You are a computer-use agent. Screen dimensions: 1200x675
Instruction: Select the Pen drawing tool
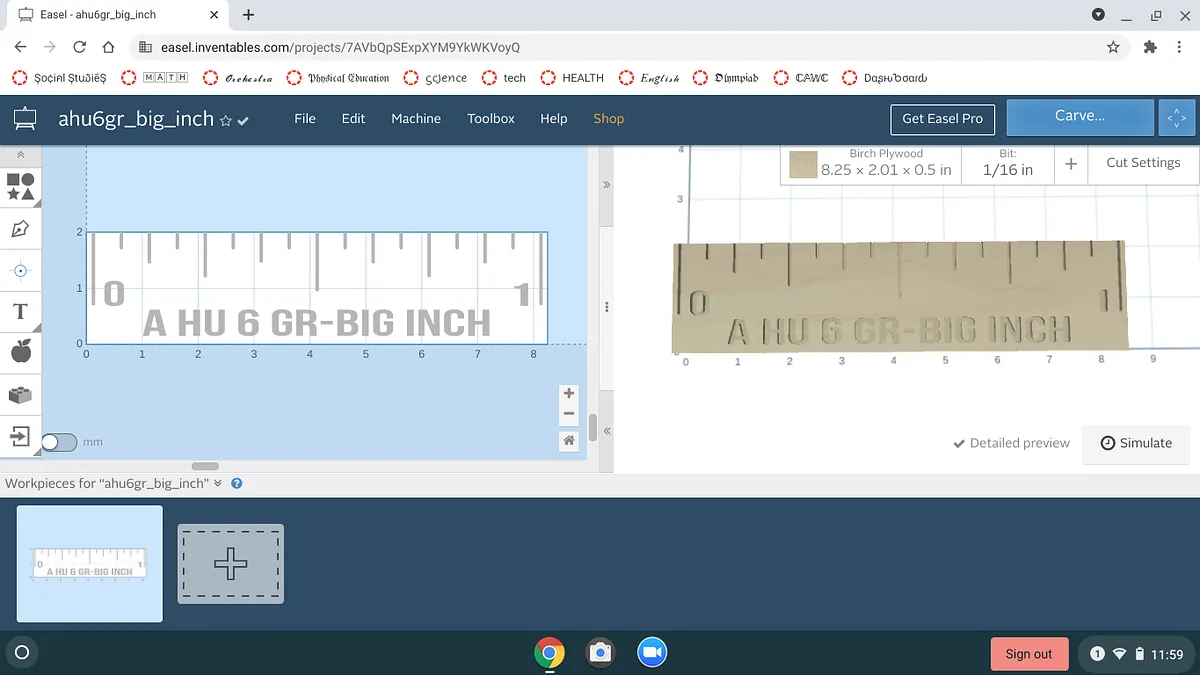tap(20, 229)
